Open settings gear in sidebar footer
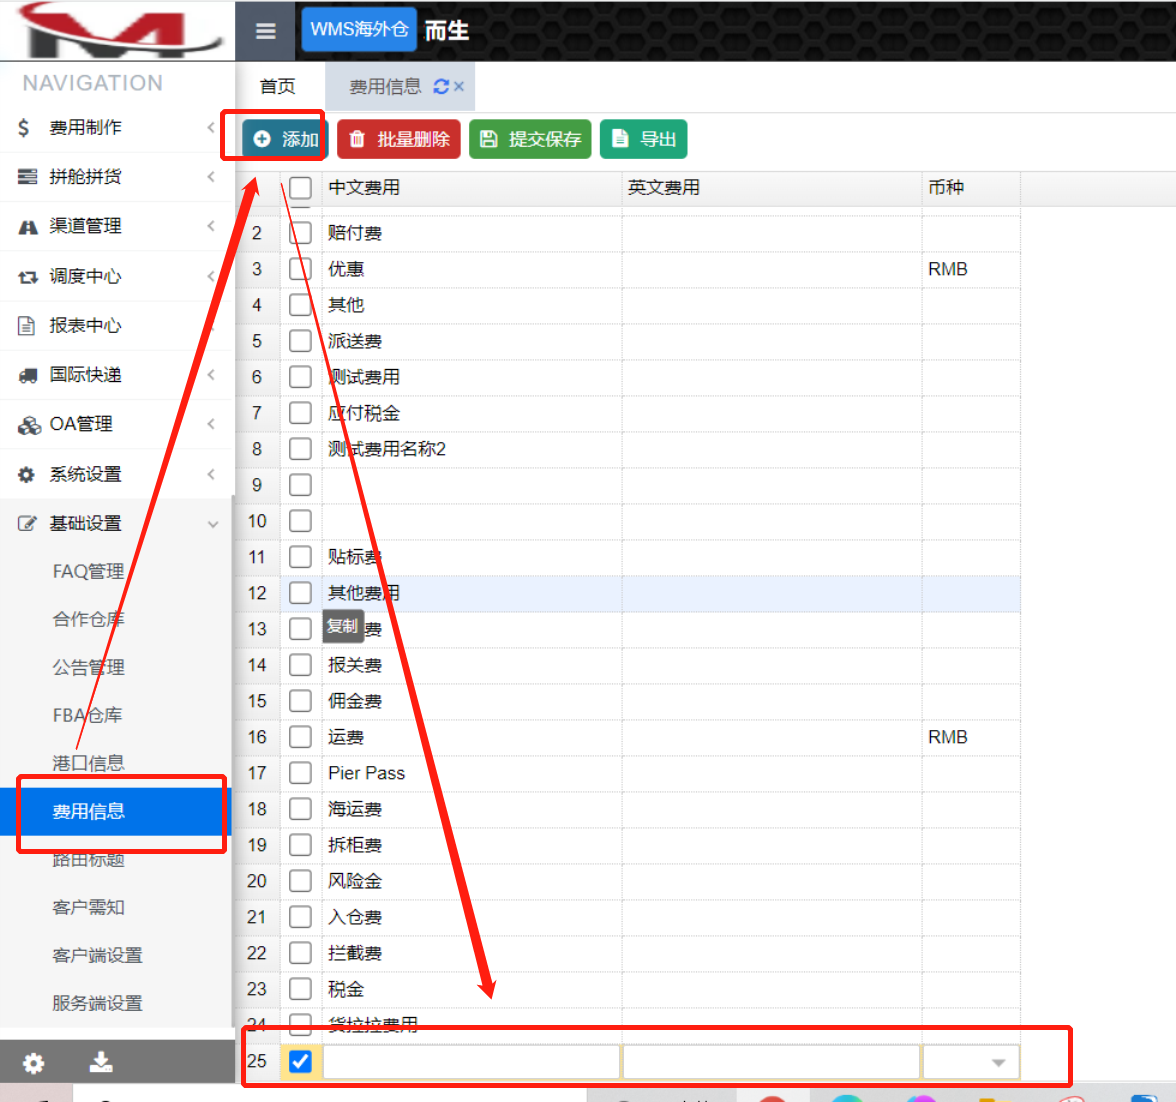 33,1063
